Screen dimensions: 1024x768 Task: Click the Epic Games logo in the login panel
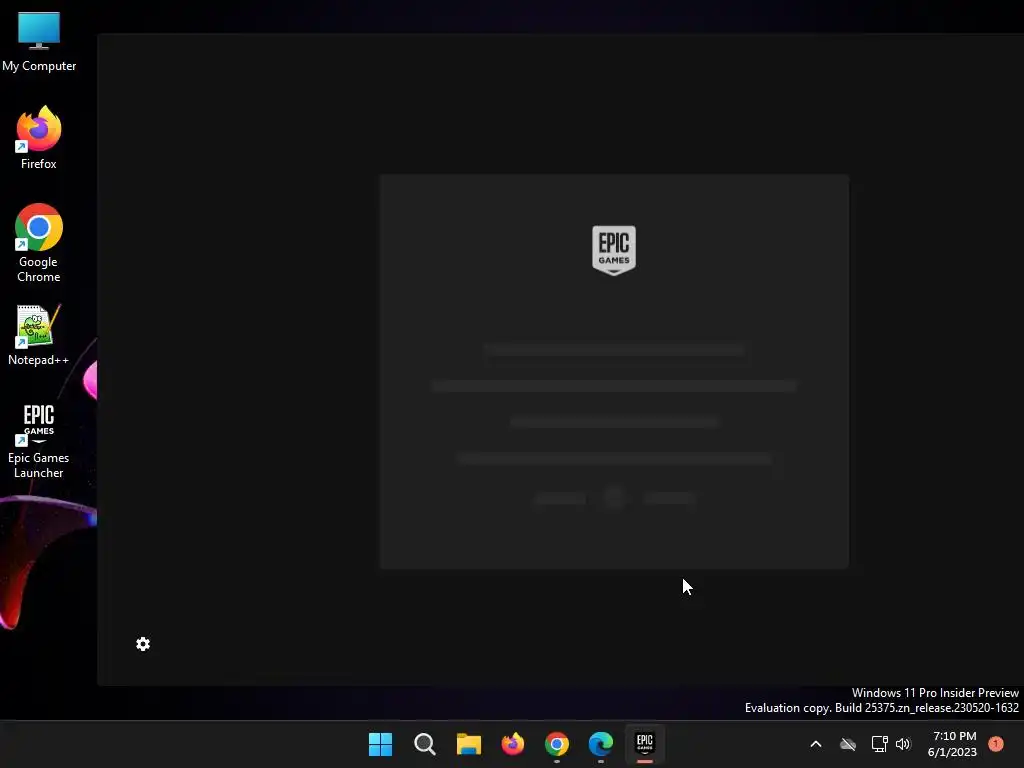click(614, 250)
